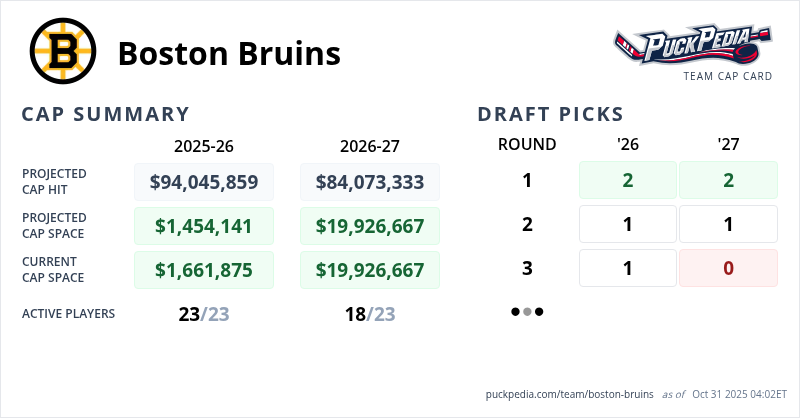Click 2026-27 current cap space value
The width and height of the screenshot is (800, 418).
(x=370, y=270)
